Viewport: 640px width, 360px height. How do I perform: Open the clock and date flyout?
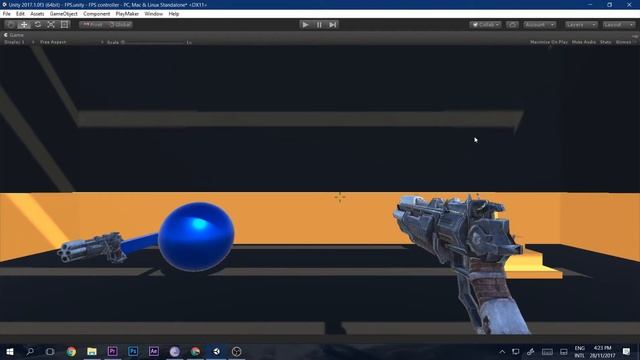coord(602,351)
